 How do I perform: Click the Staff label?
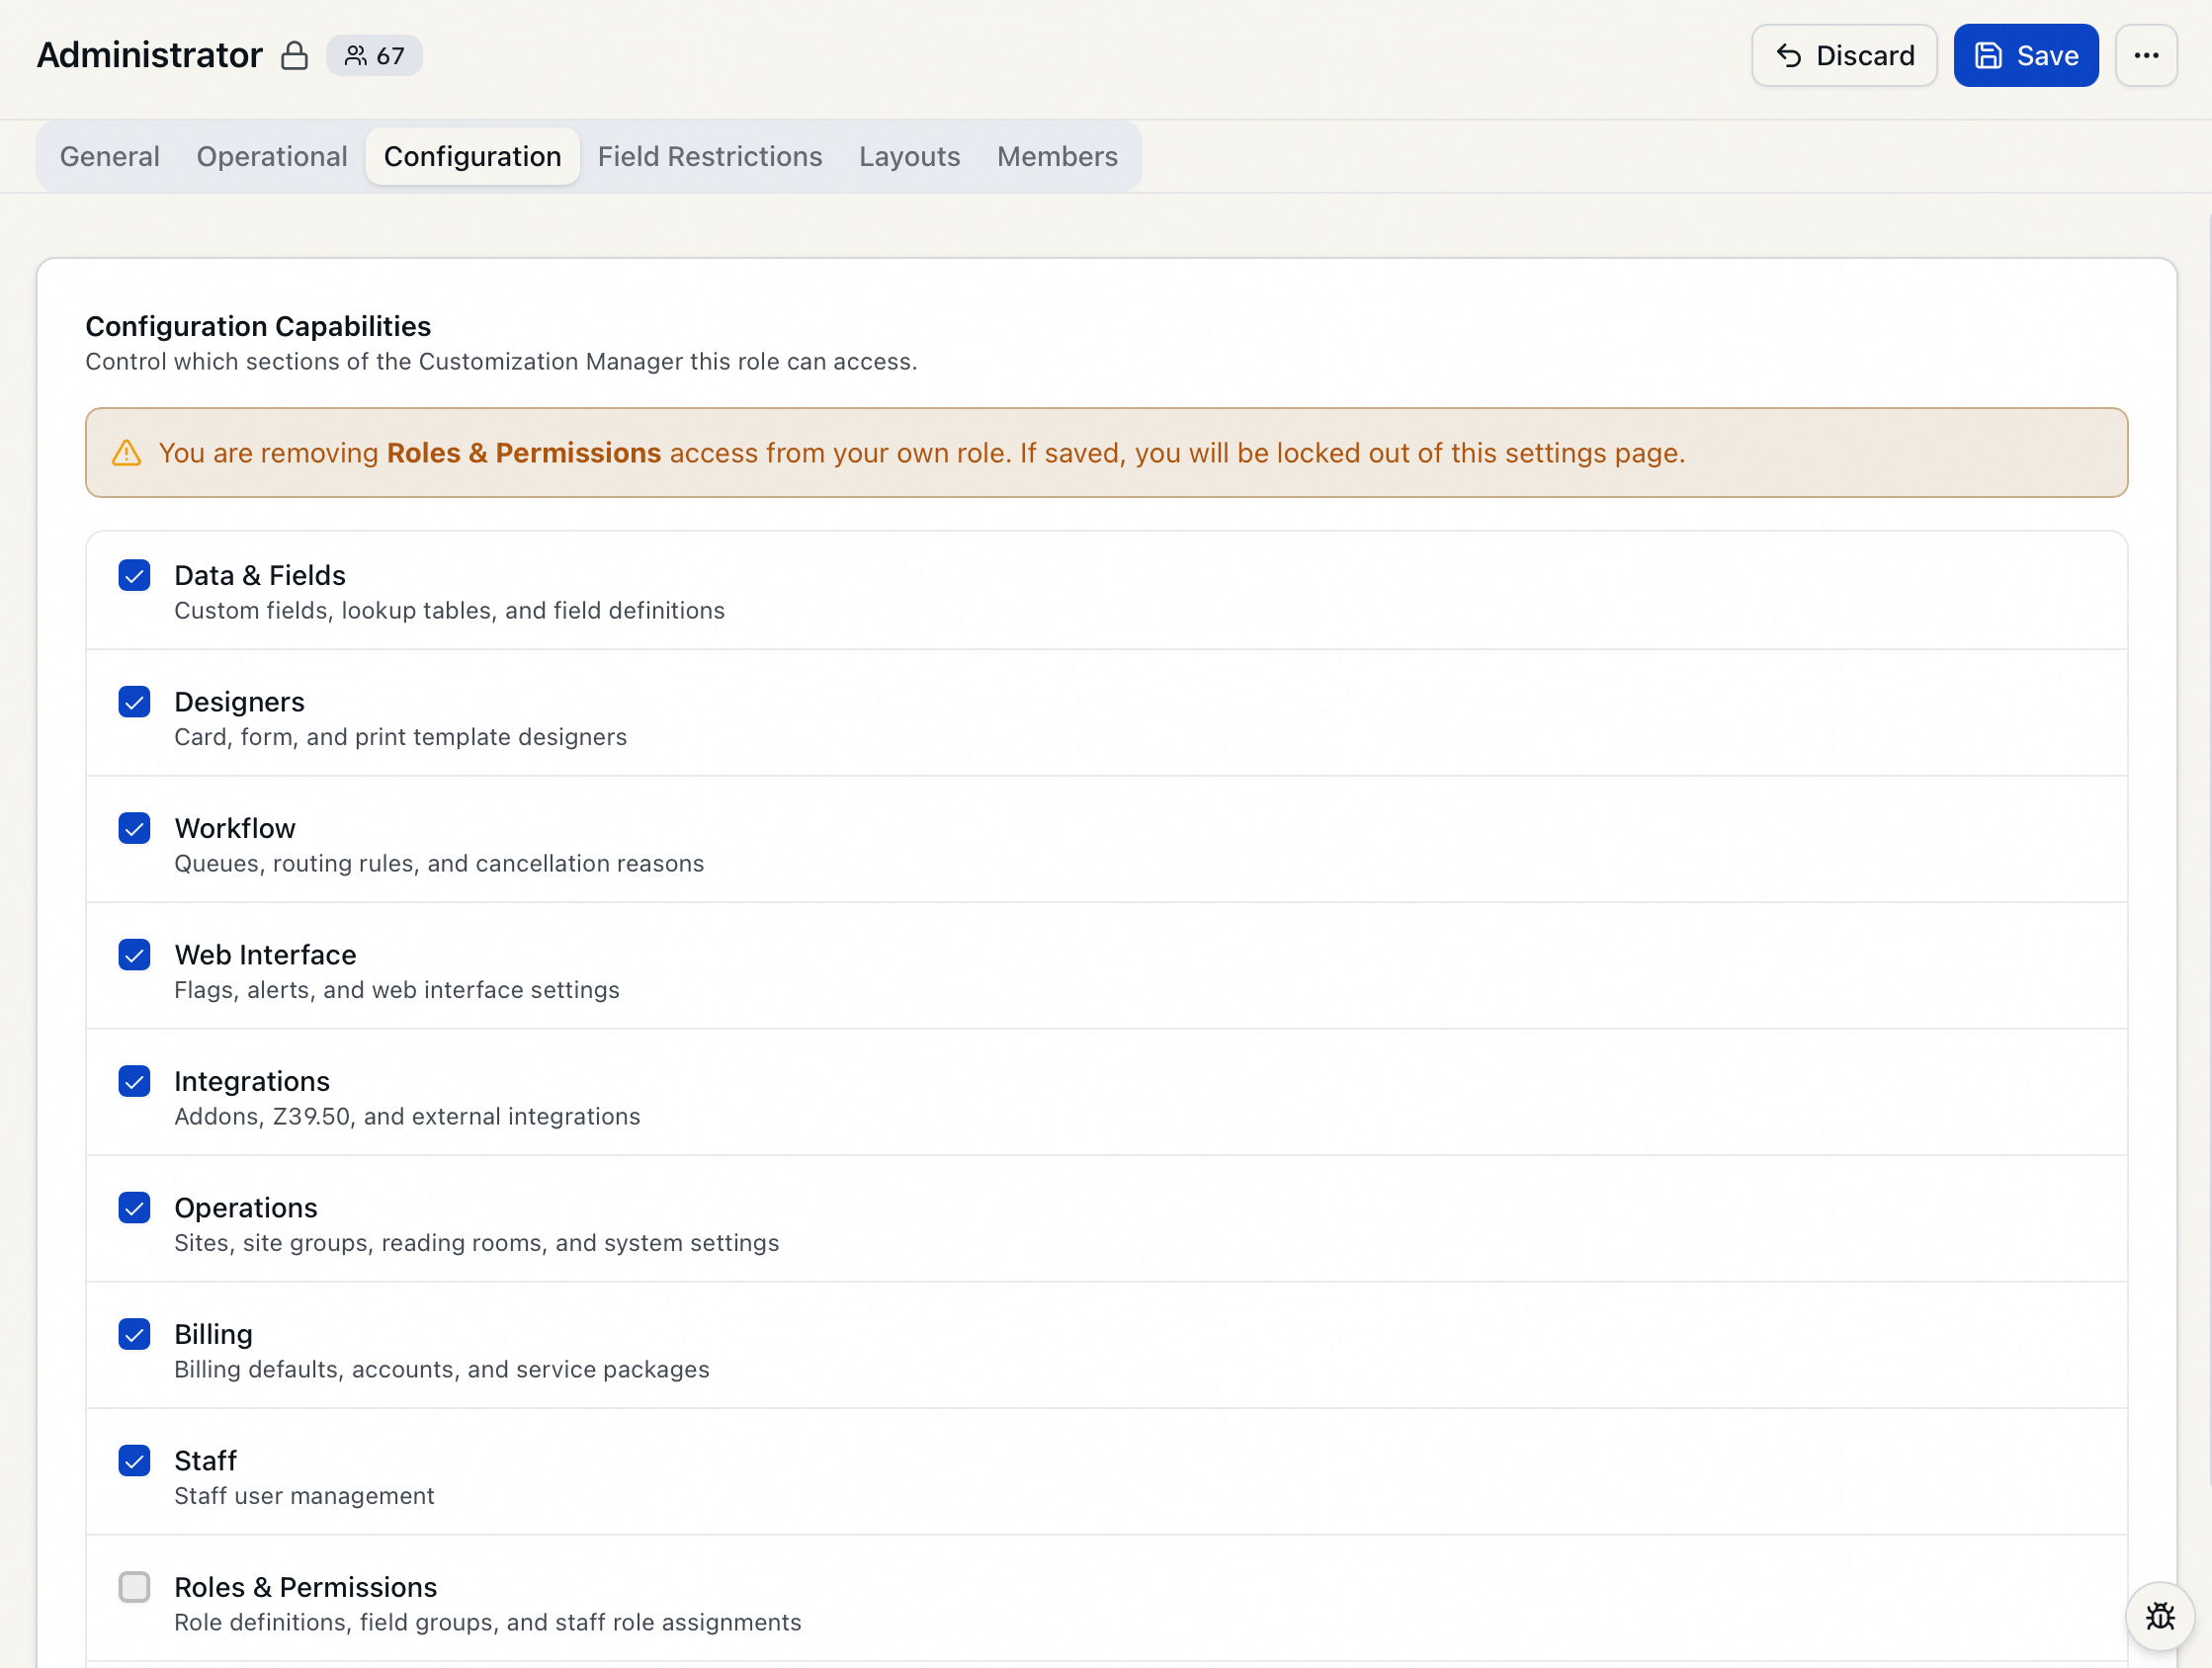coord(205,1461)
